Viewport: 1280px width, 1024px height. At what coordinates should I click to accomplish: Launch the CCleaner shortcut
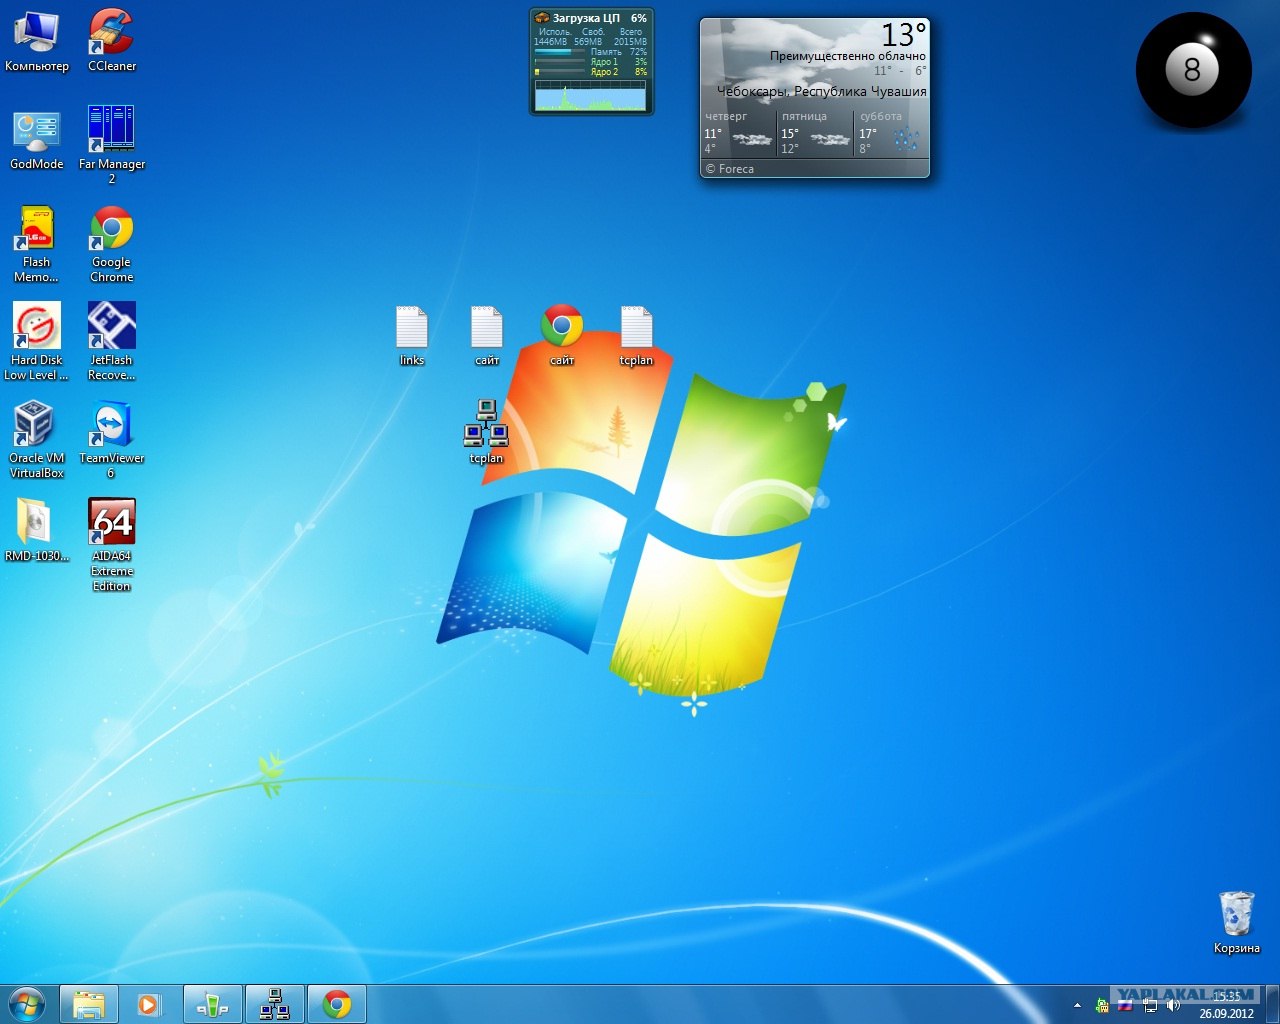111,40
